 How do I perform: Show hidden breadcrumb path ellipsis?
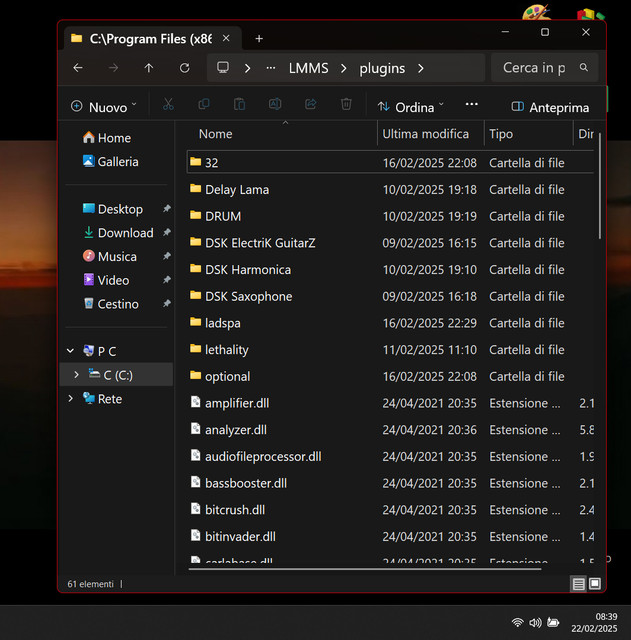click(271, 68)
